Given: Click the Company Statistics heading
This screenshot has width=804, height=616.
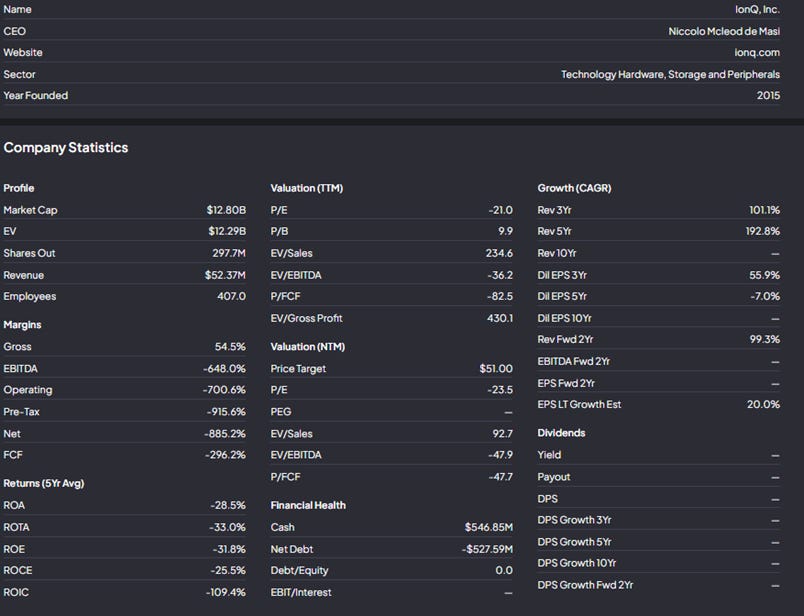Looking at the screenshot, I should point(66,148).
